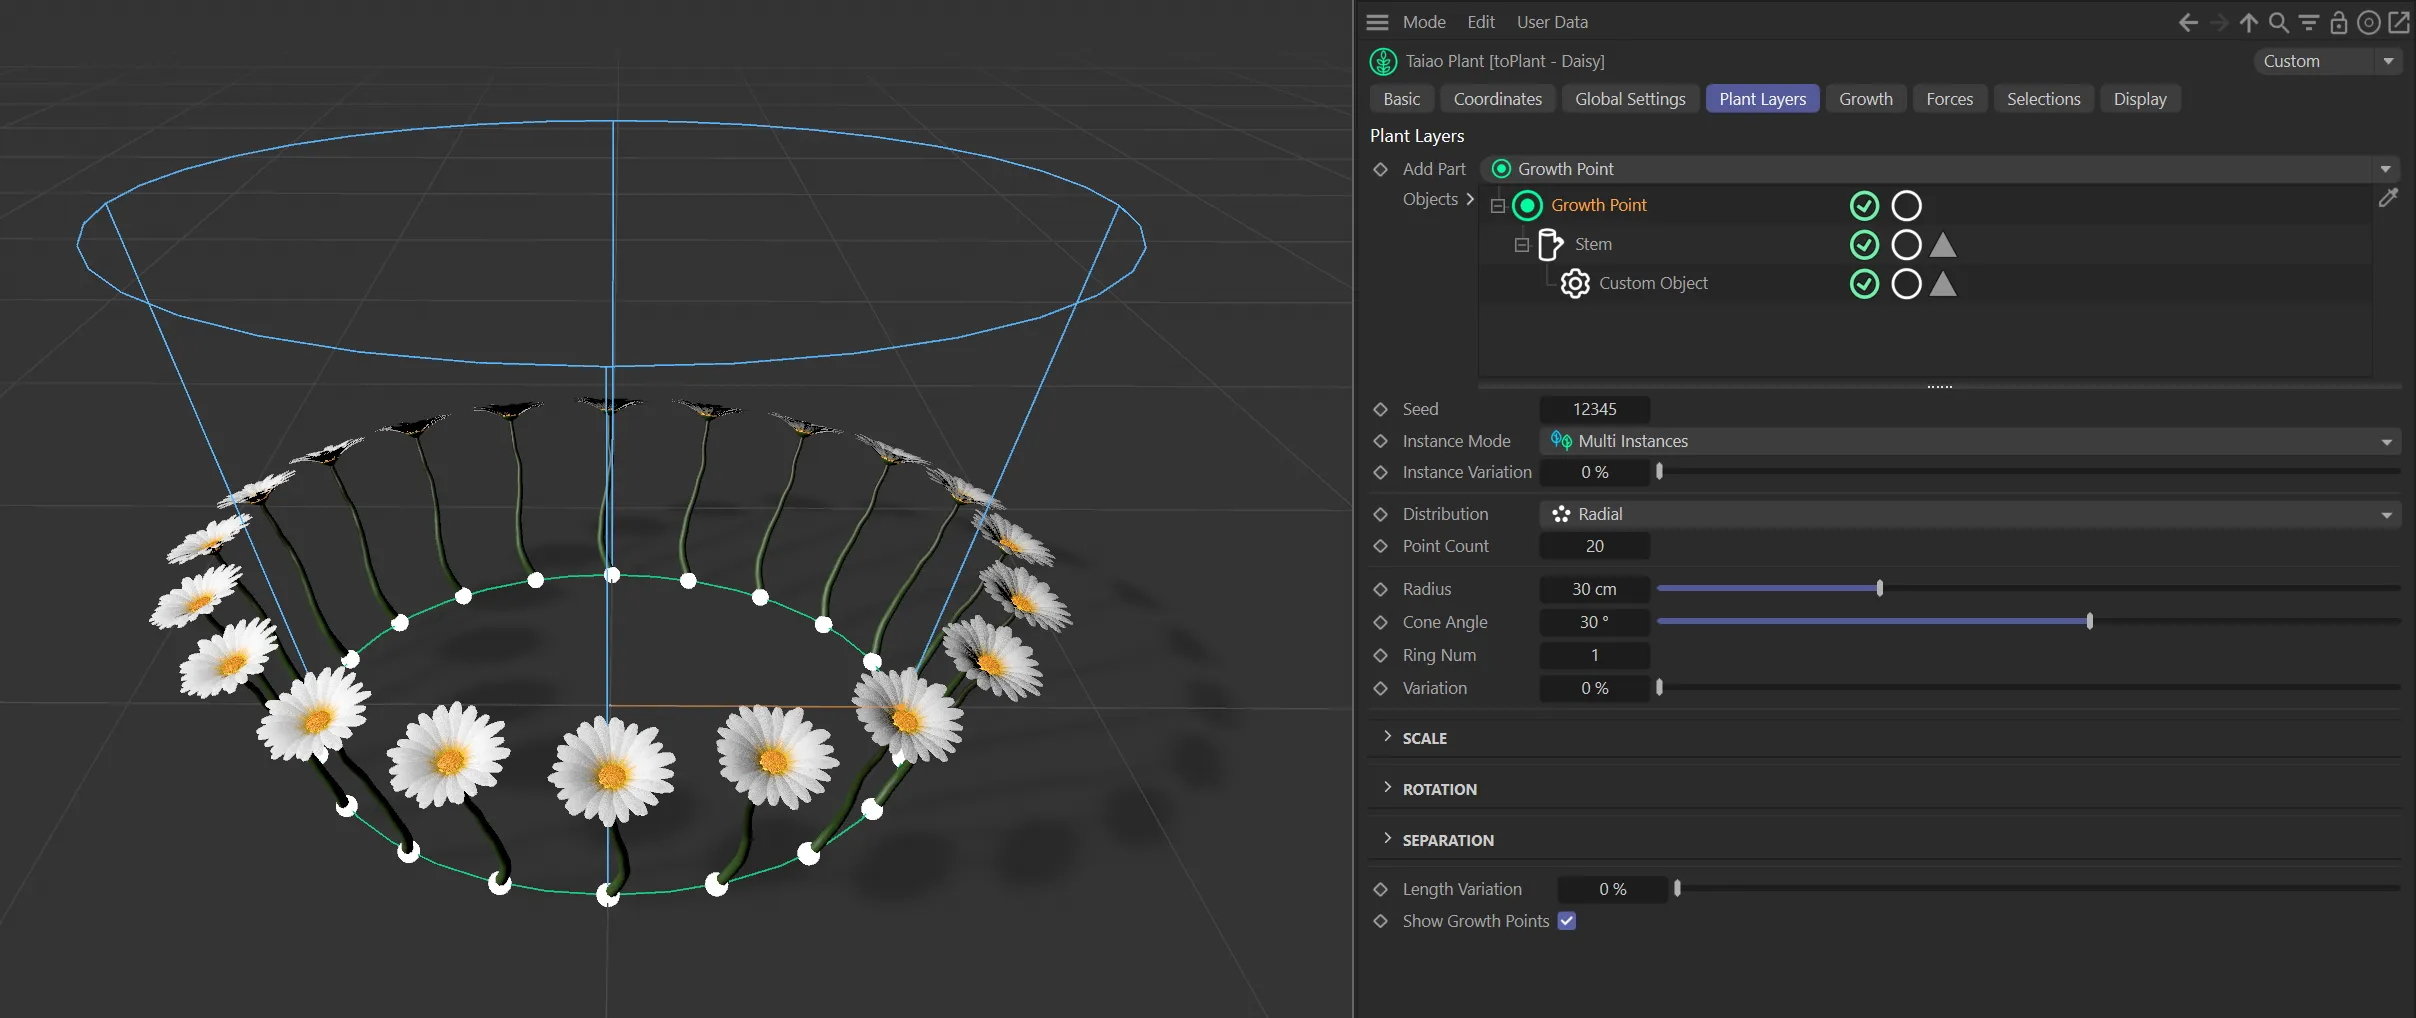Disable the Stem layer green checkmark
2416x1018 pixels.
[1864, 245]
